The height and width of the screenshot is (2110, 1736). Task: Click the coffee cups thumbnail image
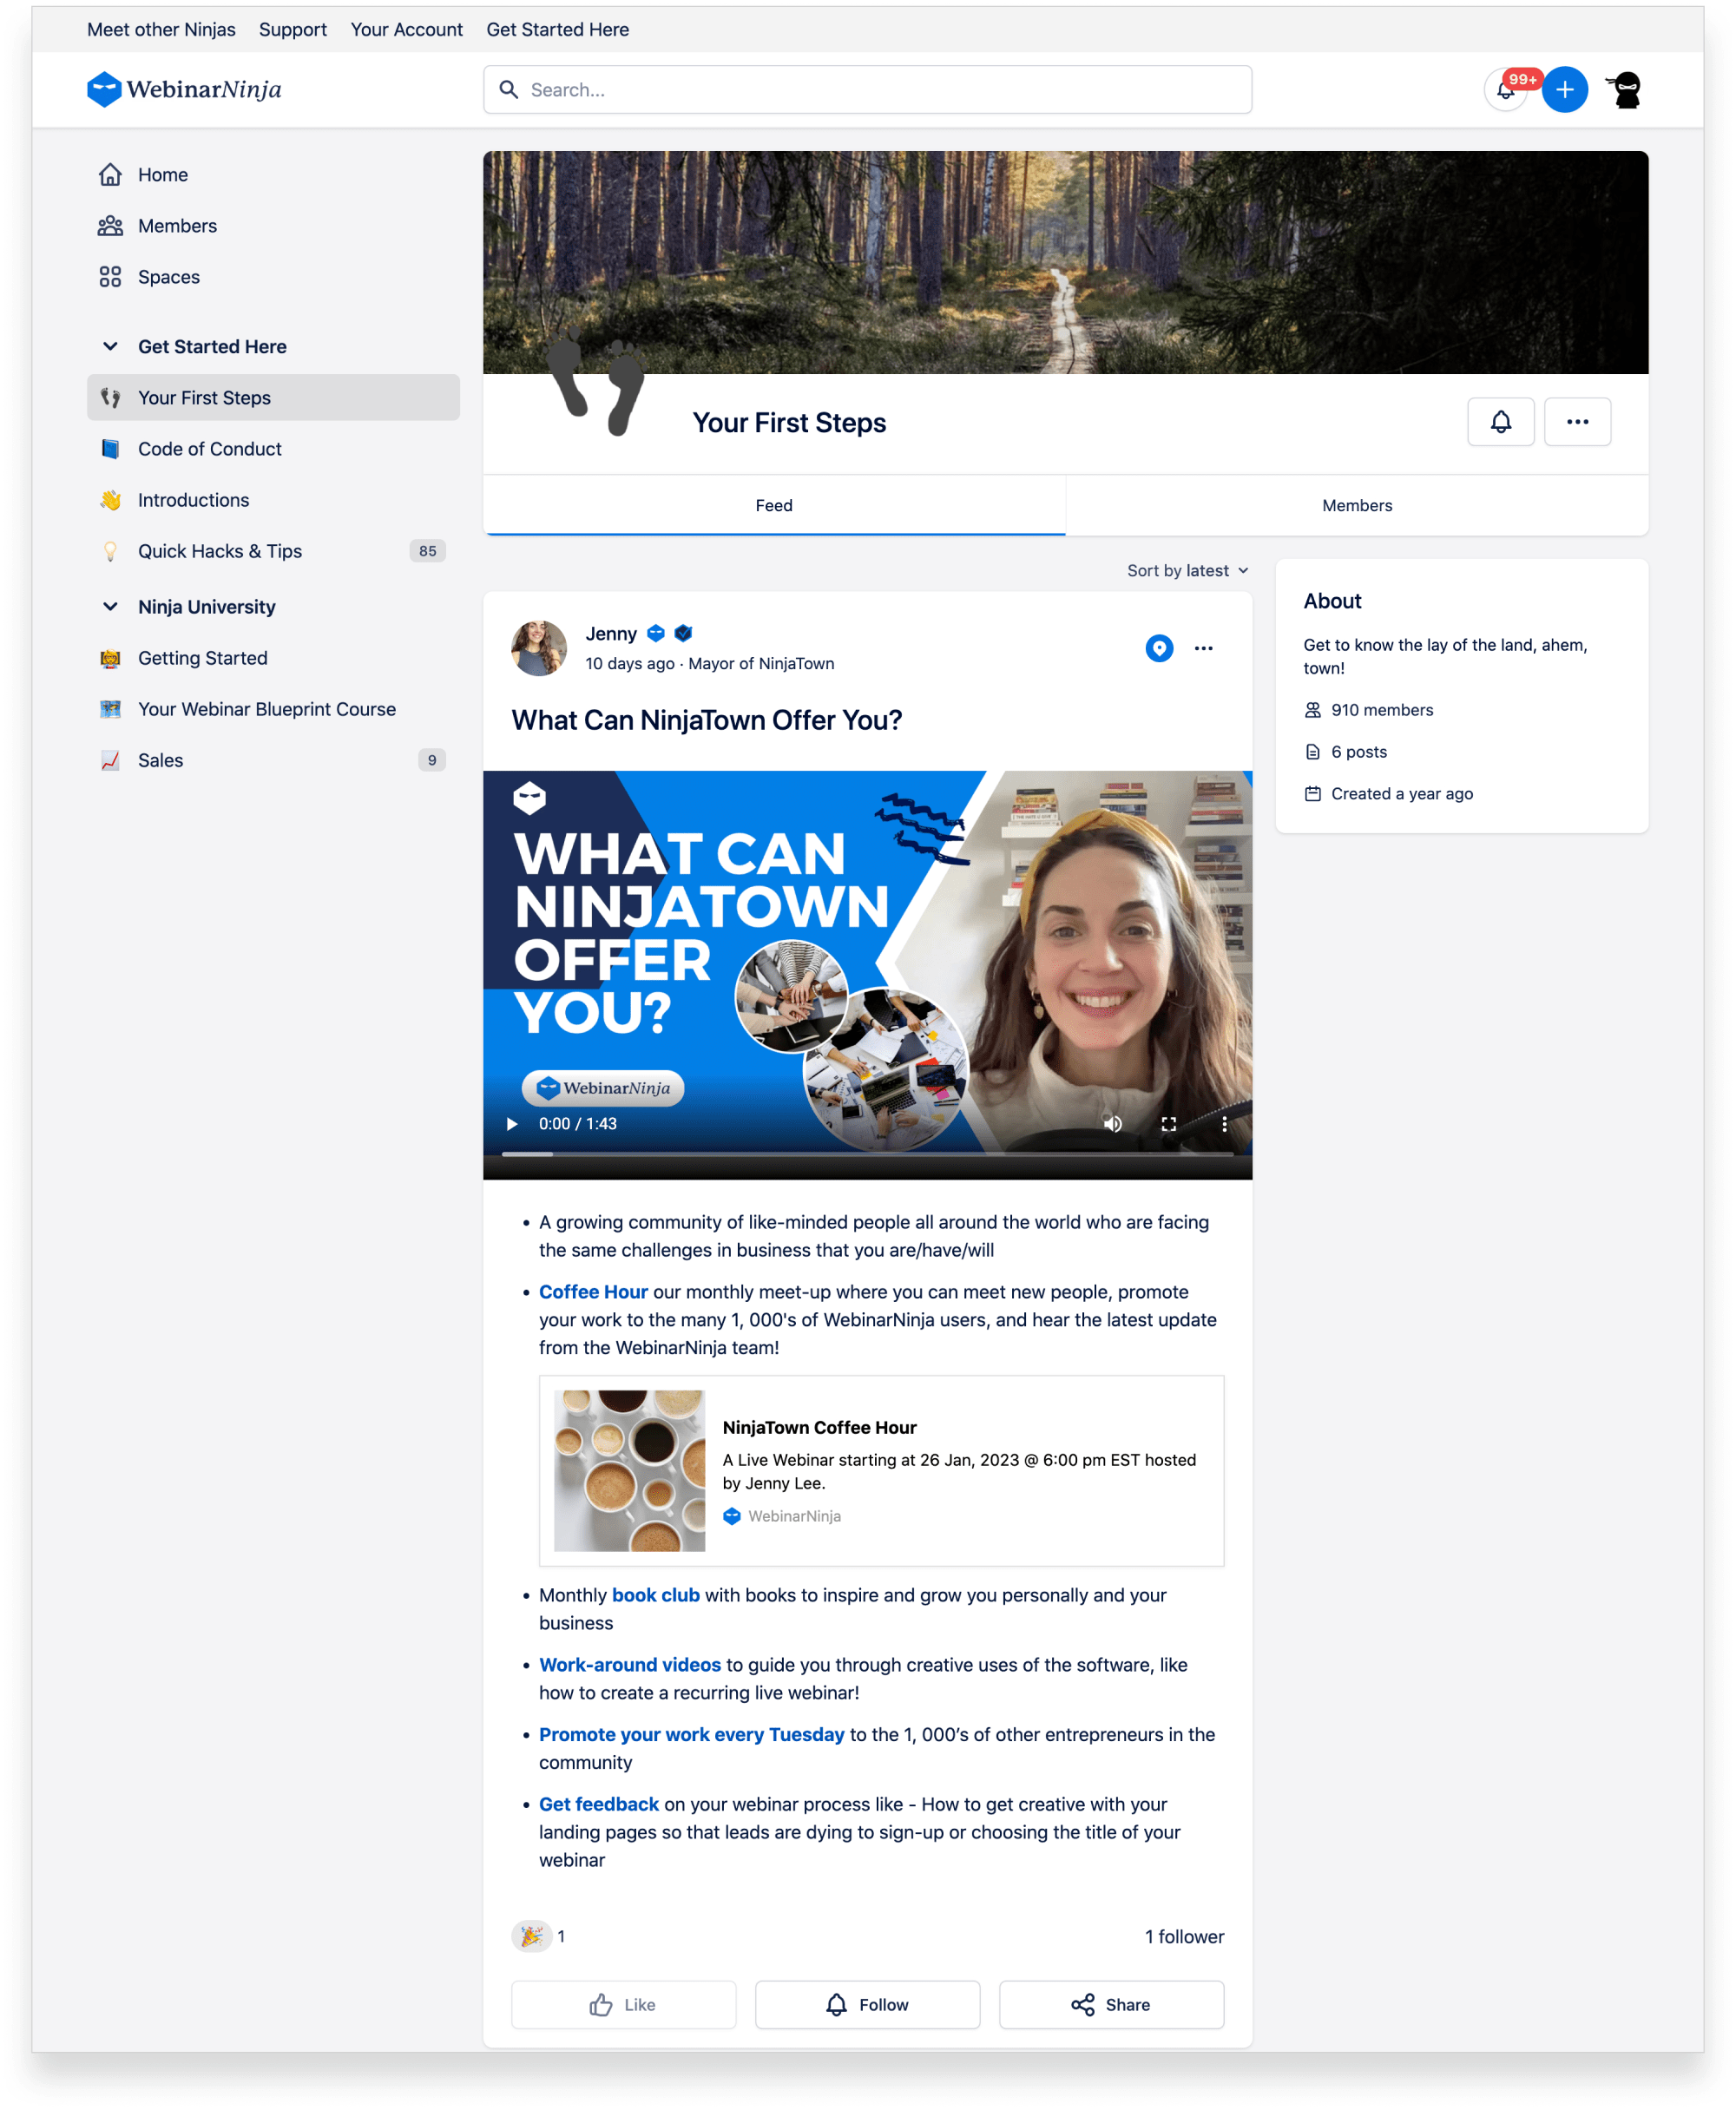tap(629, 1470)
